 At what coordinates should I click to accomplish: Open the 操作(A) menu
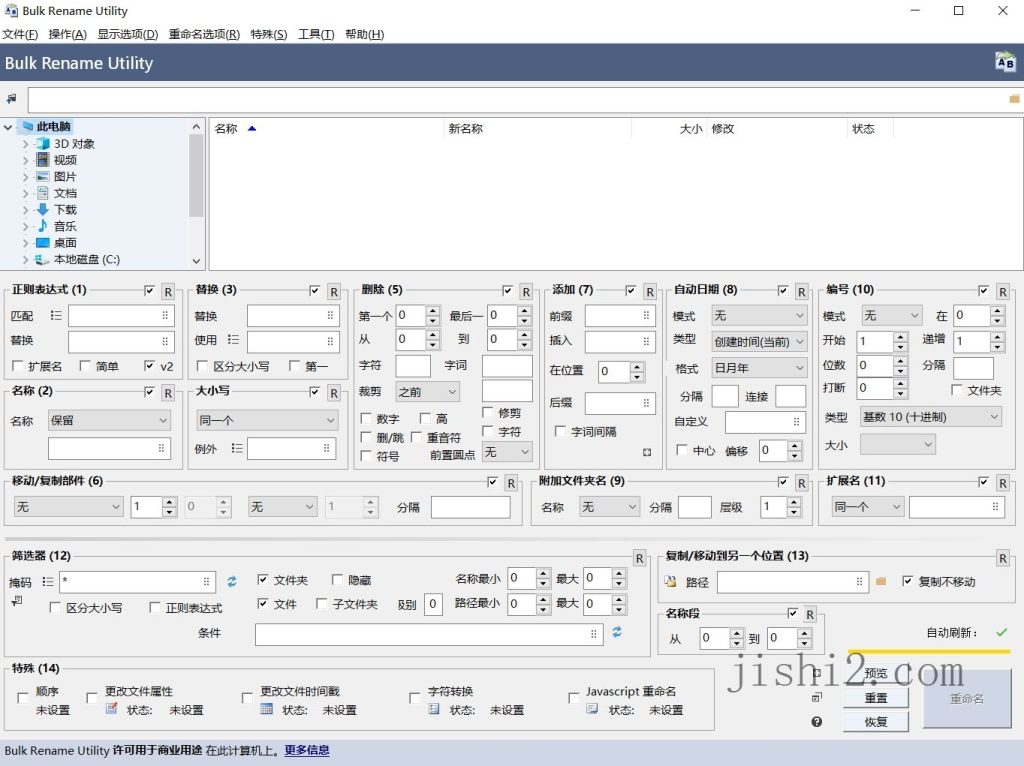[x=67, y=34]
